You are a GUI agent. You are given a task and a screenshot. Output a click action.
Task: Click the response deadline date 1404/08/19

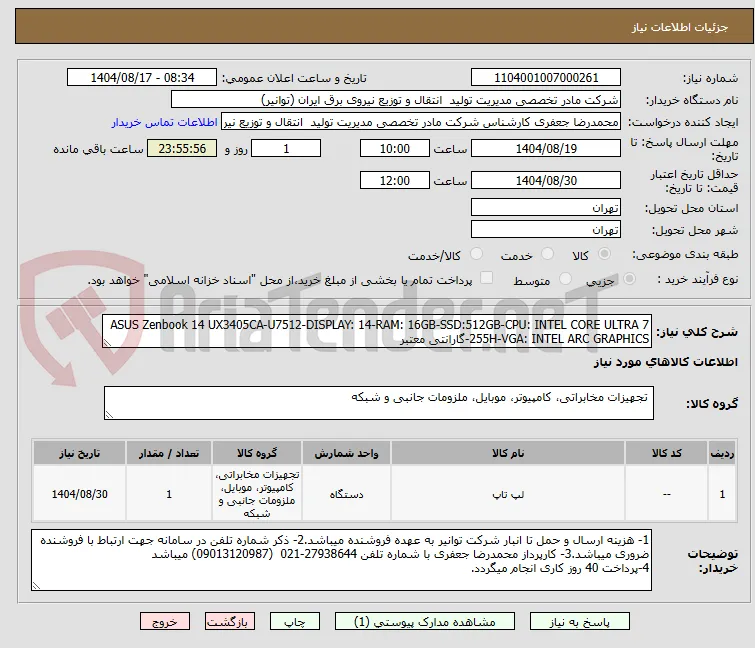click(x=546, y=148)
